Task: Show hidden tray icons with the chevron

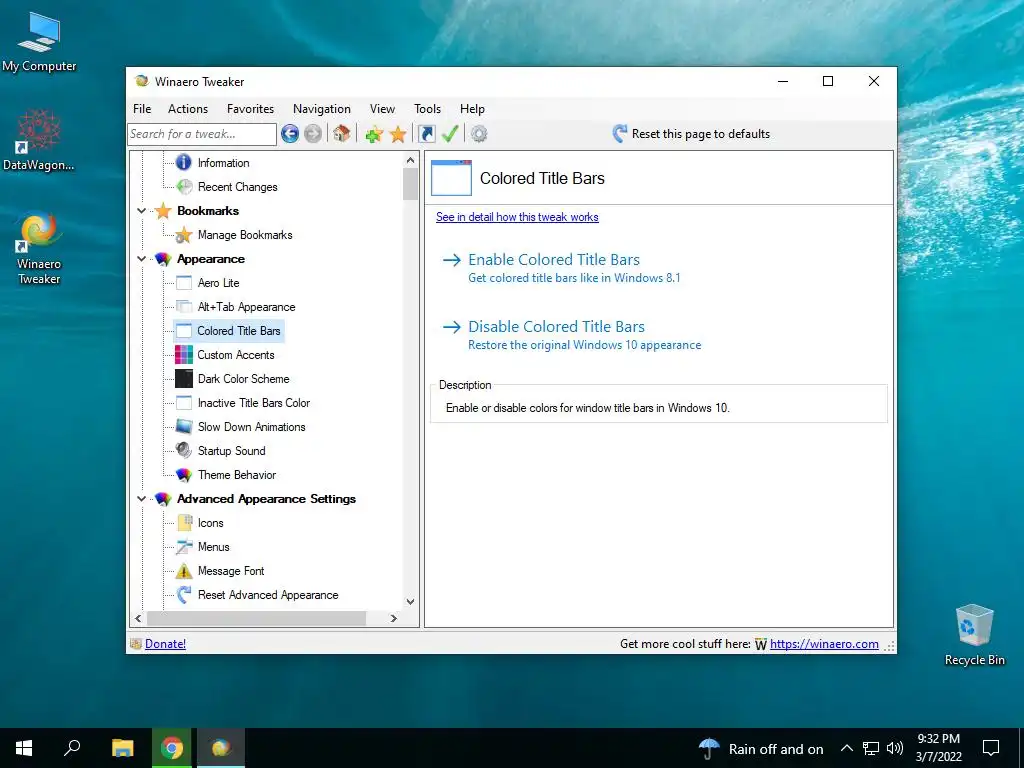Action: pos(846,748)
